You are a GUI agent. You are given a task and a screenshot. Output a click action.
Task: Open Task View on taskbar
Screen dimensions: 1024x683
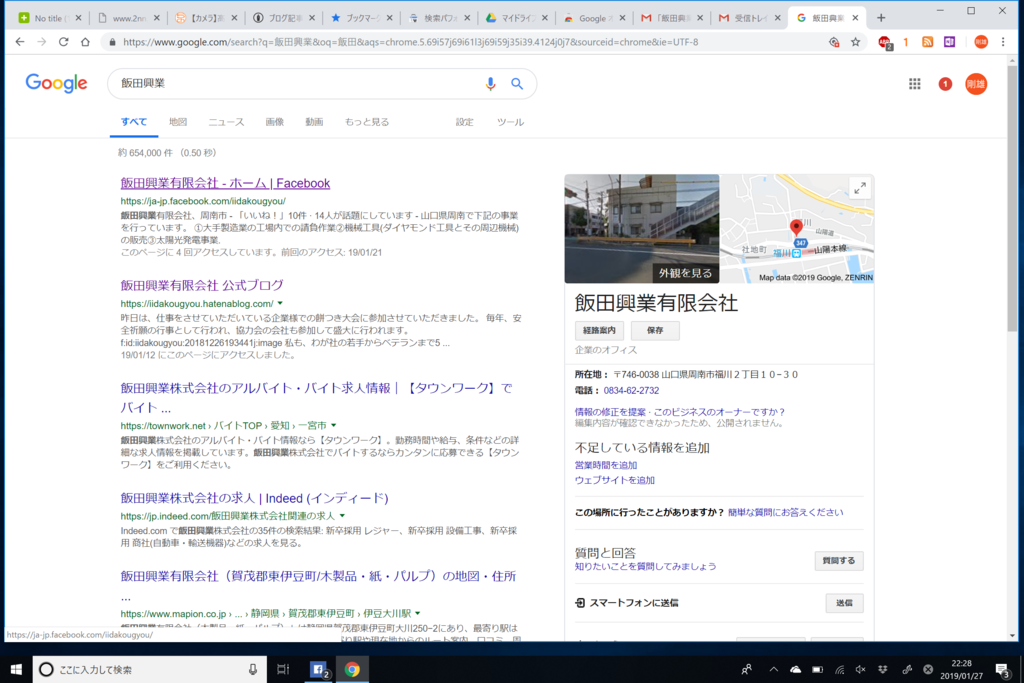coord(283,669)
